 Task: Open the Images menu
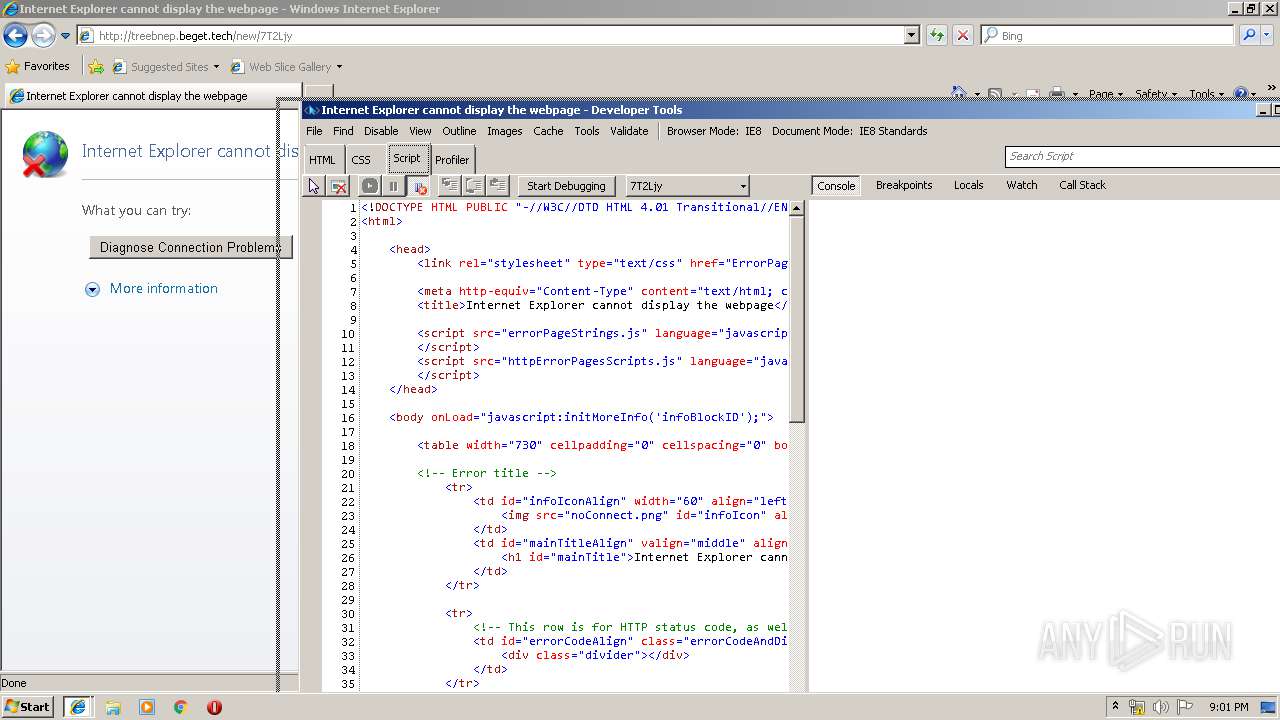point(504,131)
